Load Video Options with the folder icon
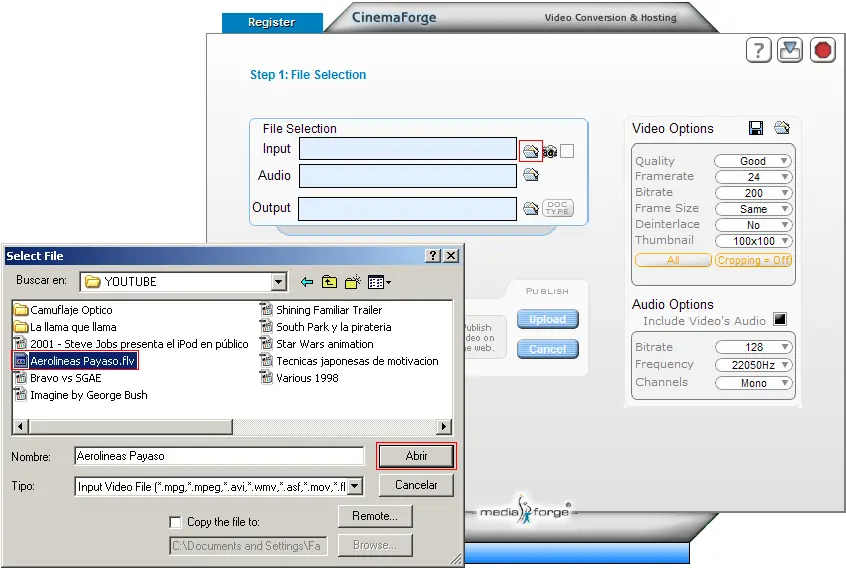The image size is (846, 568). coord(782,128)
